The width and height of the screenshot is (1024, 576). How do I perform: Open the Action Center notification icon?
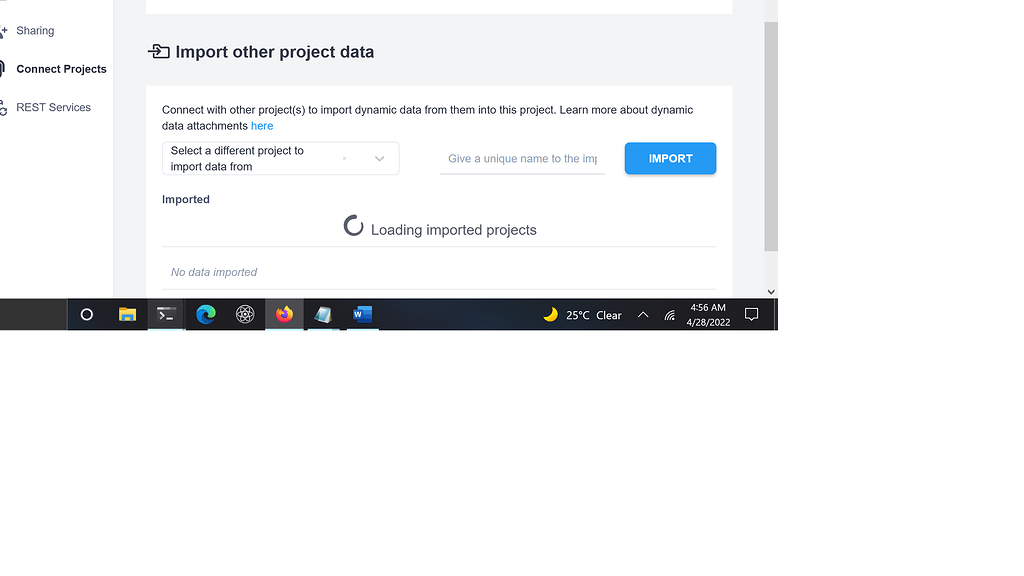pyautogui.click(x=751, y=314)
